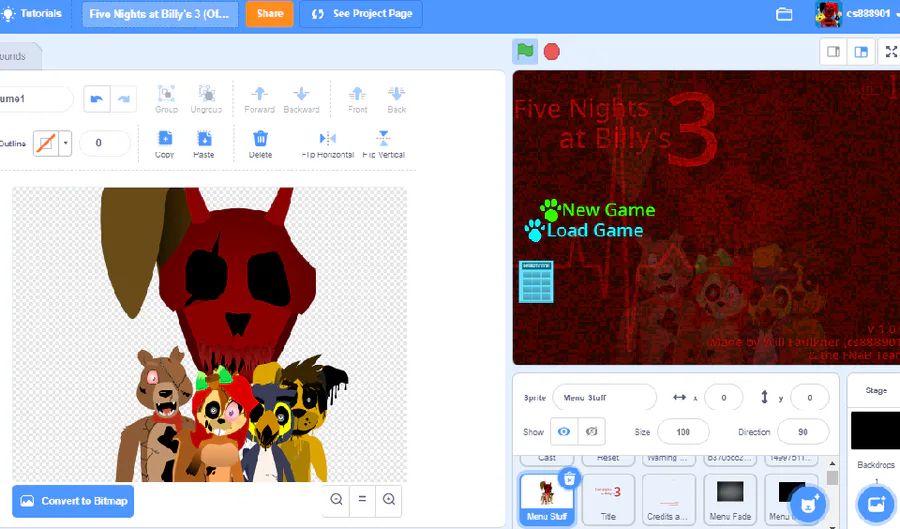This screenshot has height=529, width=900.
Task: Select the Menu Stuff sprite thumbnail
Action: point(546,499)
